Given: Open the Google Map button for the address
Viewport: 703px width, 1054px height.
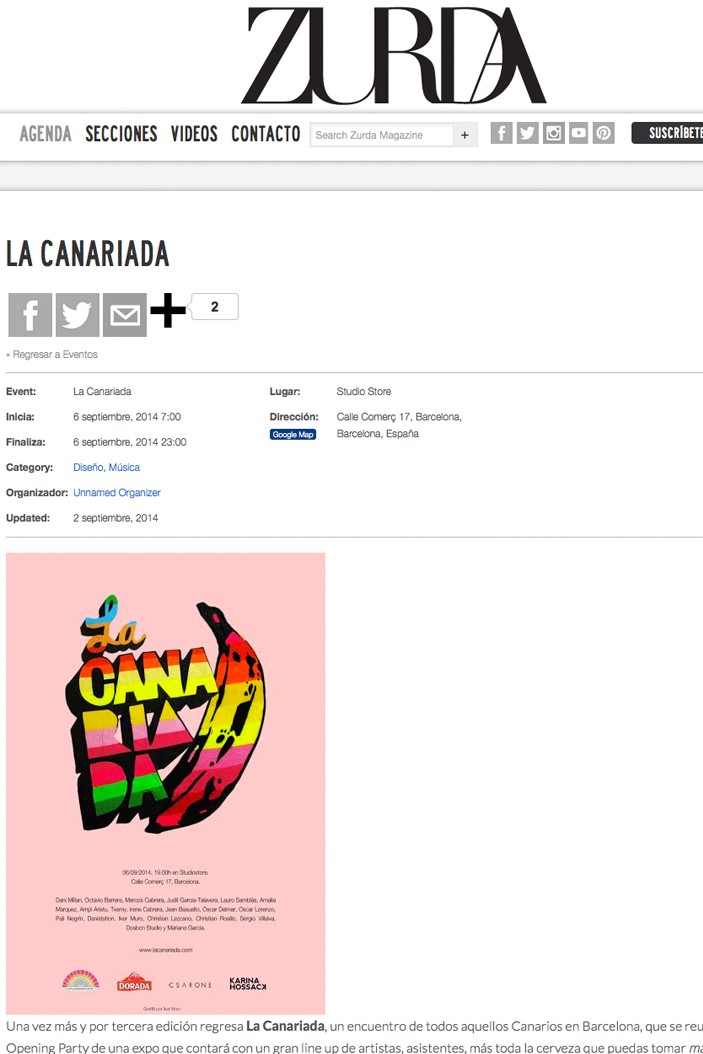Looking at the screenshot, I should 293,434.
